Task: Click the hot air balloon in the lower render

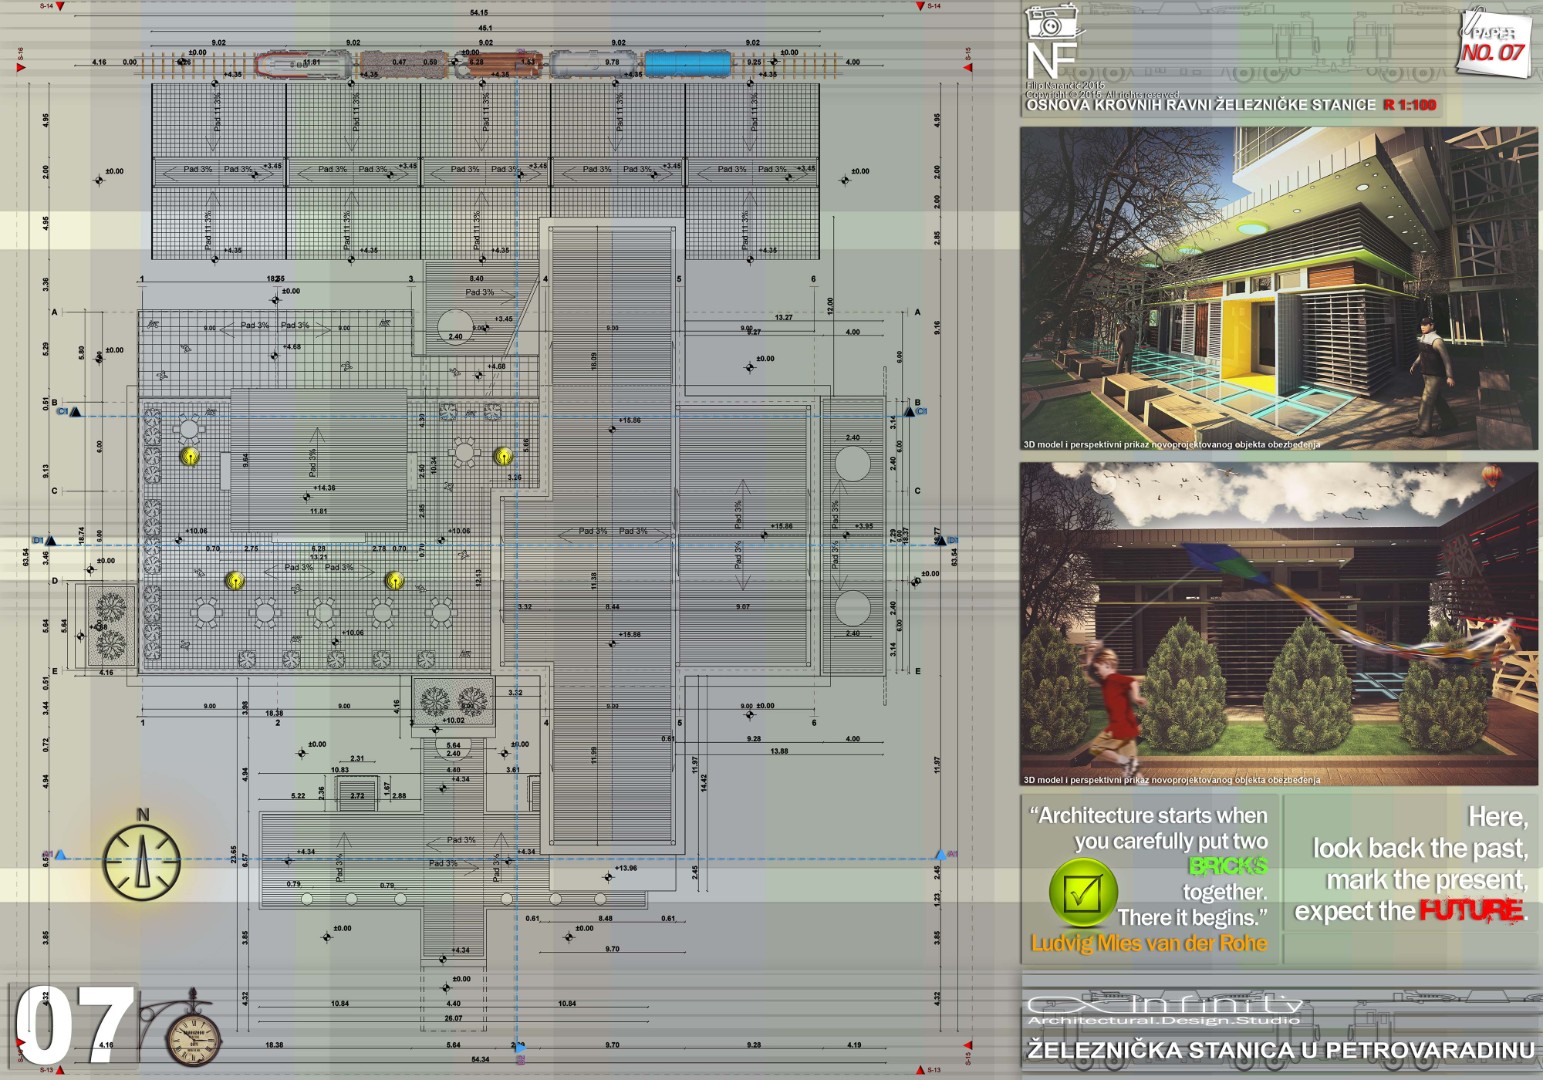Action: [x=1490, y=476]
